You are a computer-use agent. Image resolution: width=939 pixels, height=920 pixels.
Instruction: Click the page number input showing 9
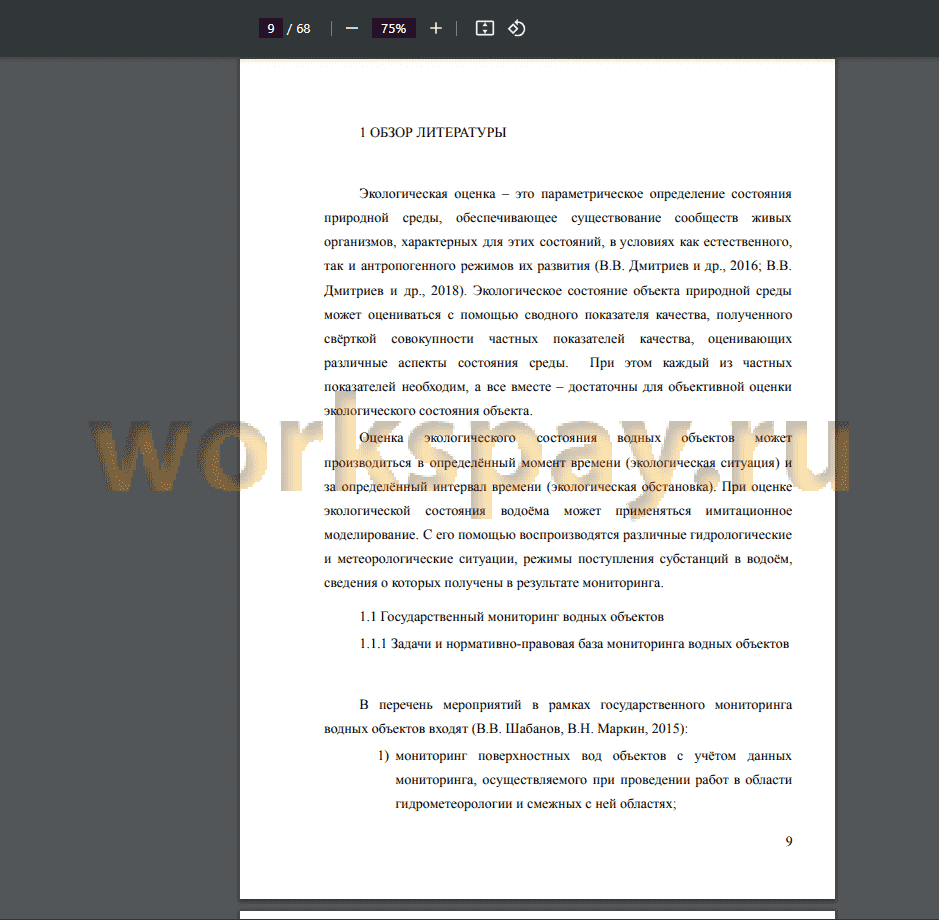tap(271, 28)
